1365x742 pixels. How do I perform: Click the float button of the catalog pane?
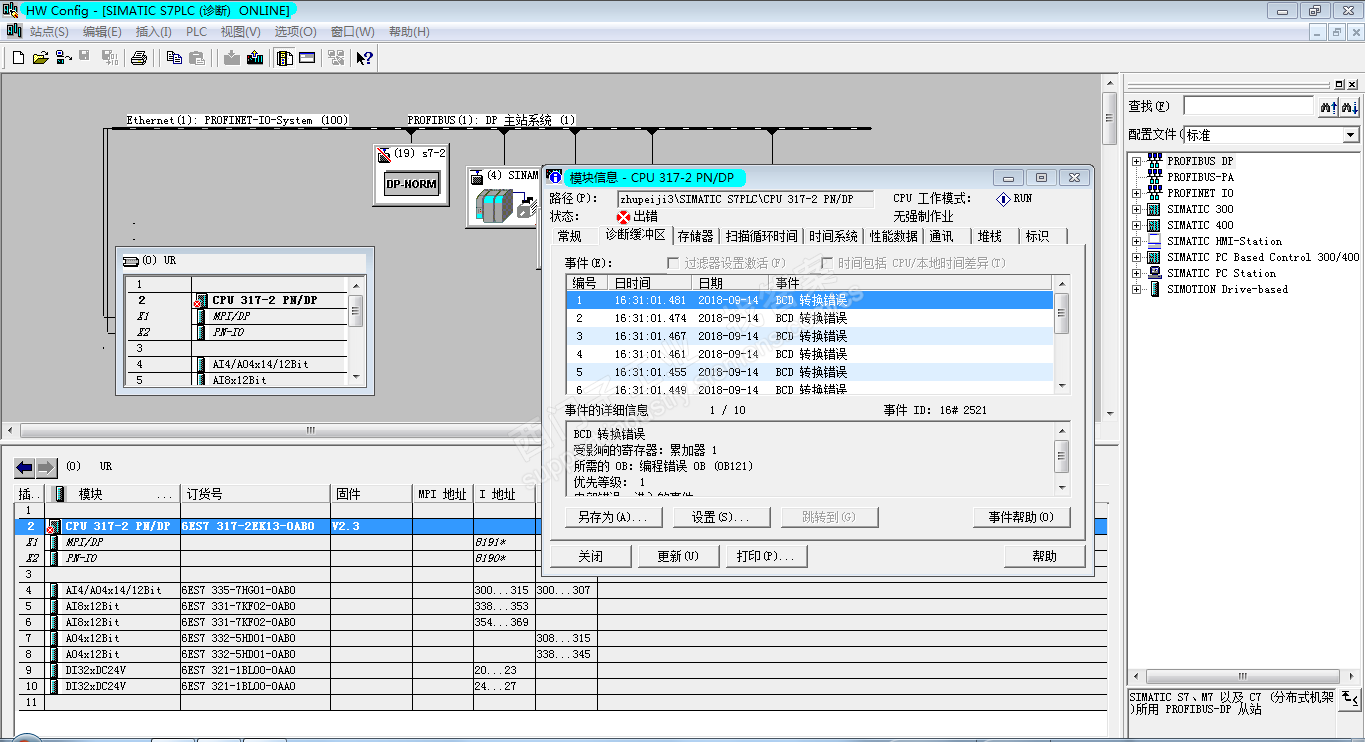1340,84
